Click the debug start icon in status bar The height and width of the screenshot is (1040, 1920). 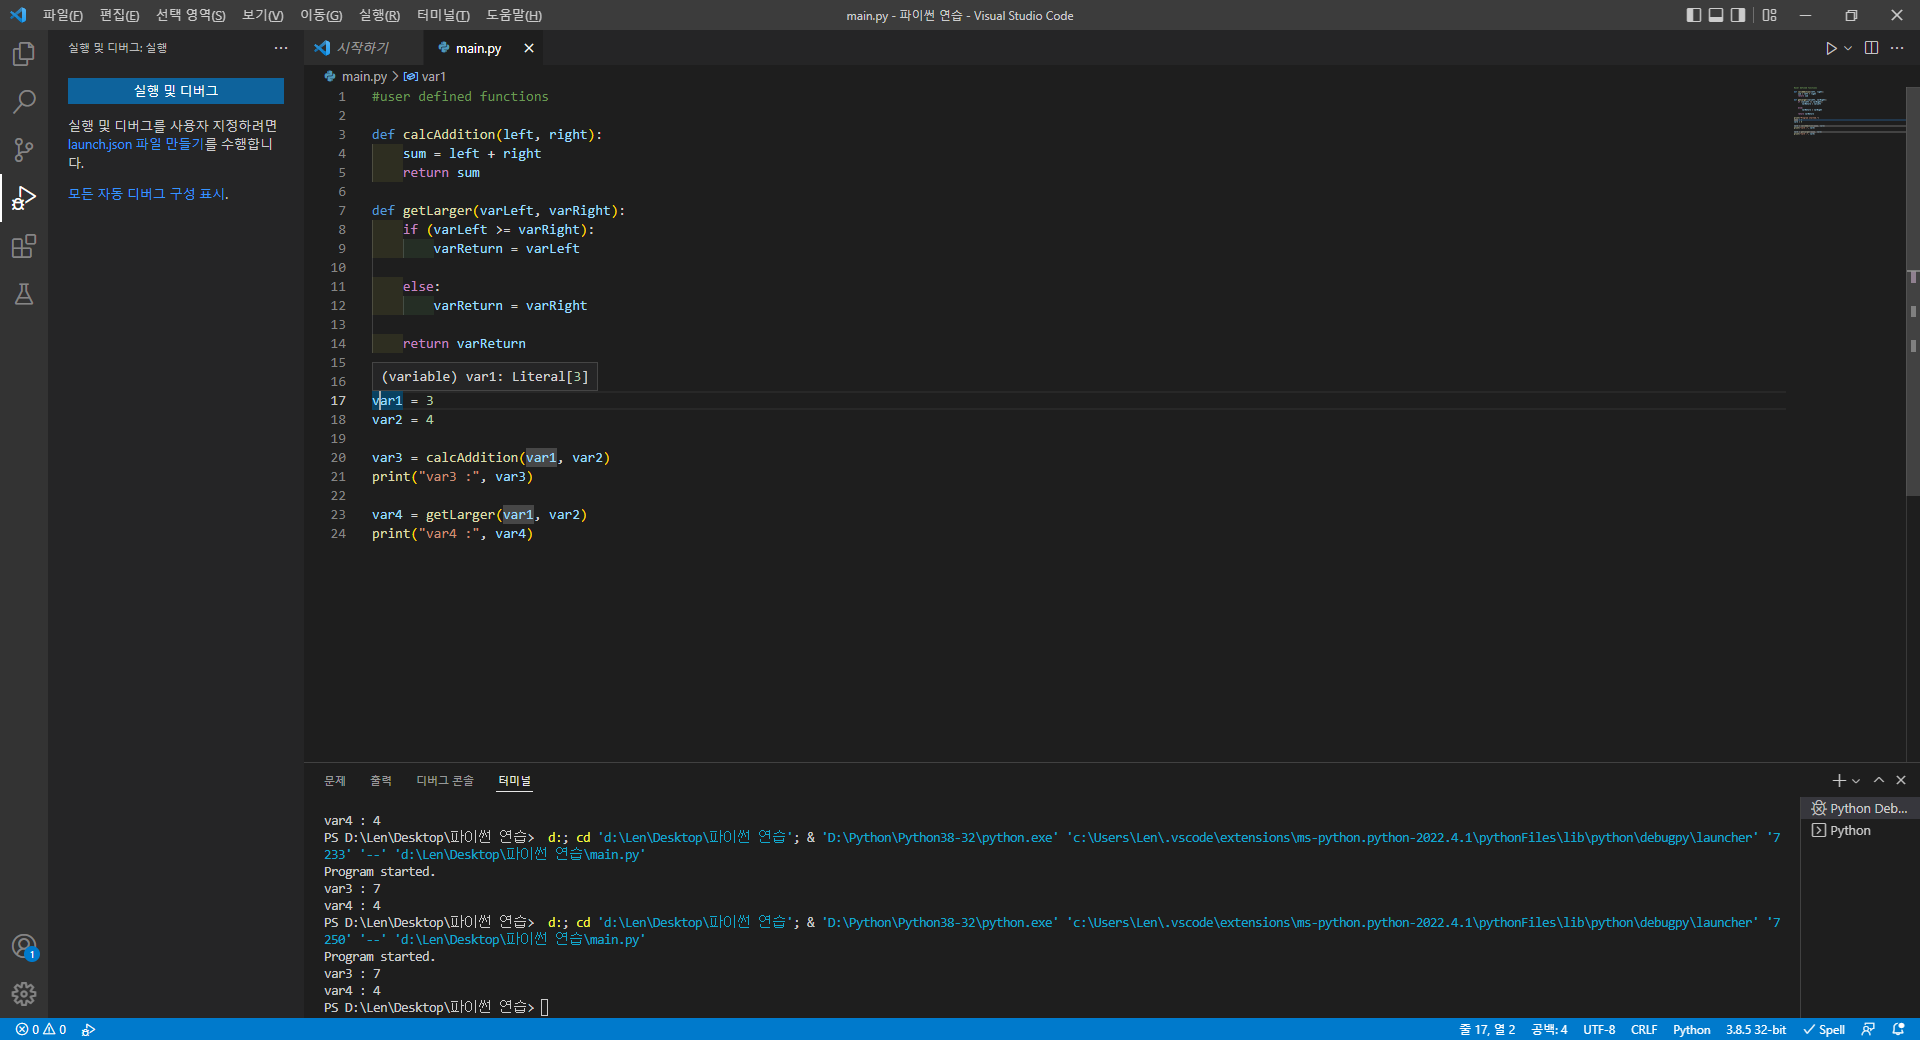tap(89, 1029)
